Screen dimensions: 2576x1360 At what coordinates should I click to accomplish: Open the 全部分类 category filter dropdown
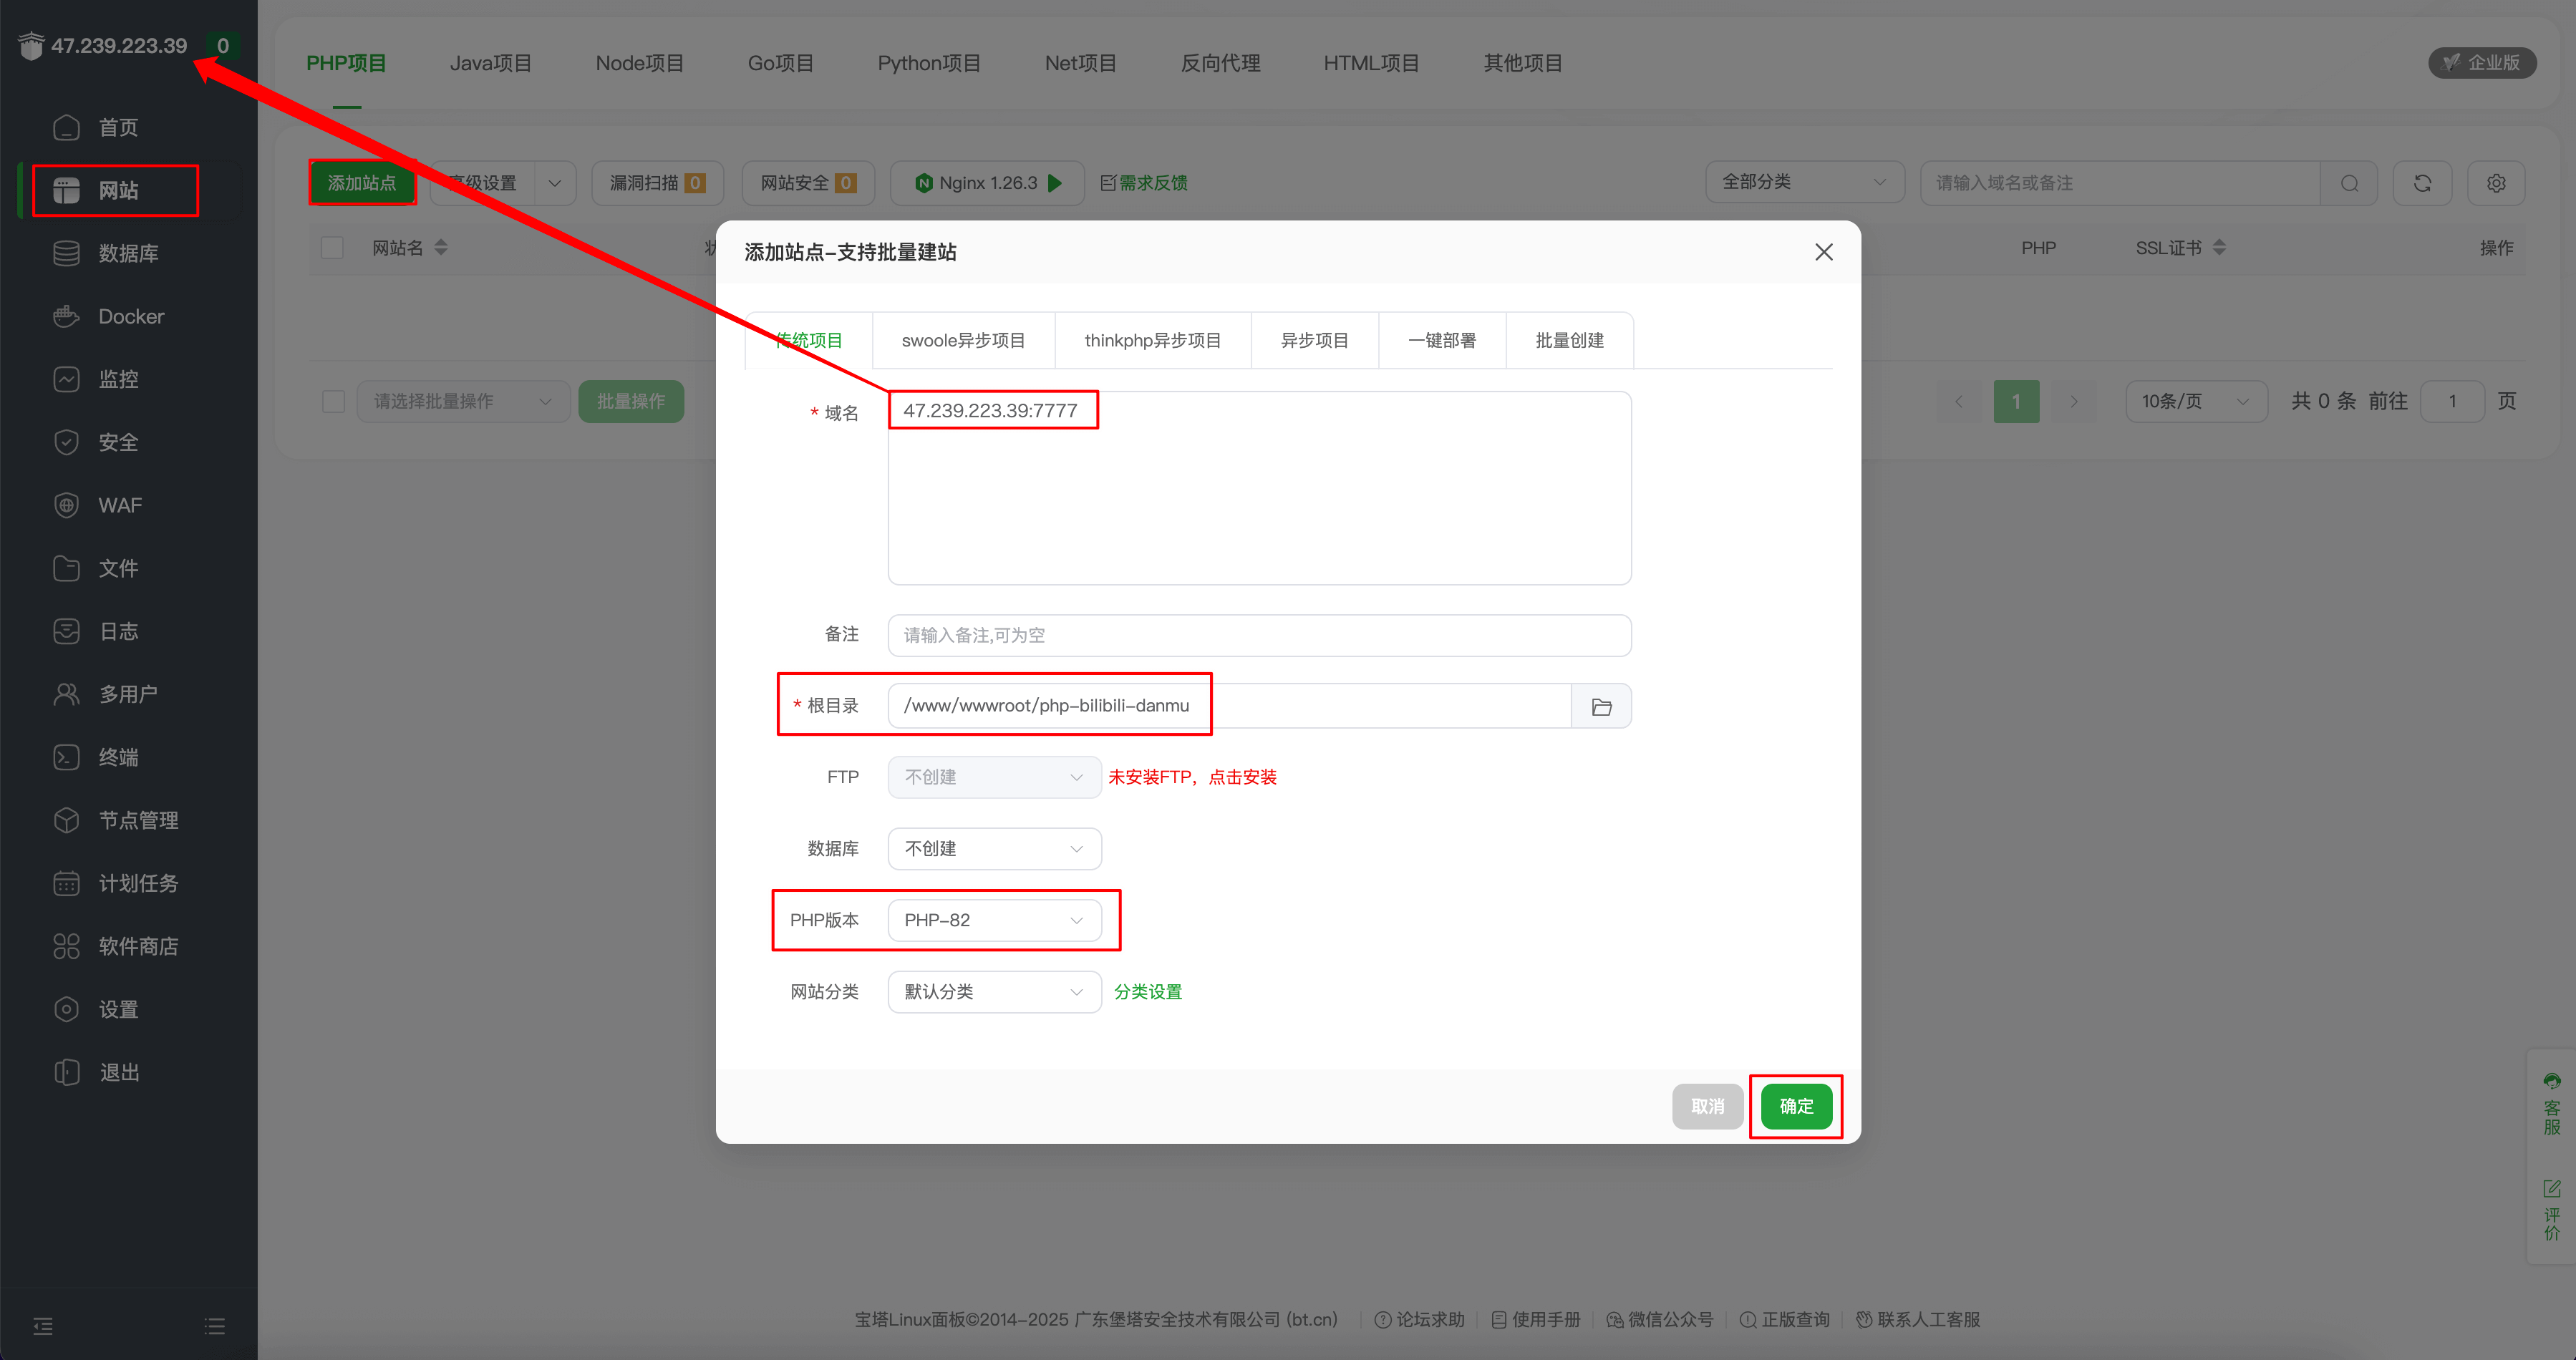coord(1803,182)
